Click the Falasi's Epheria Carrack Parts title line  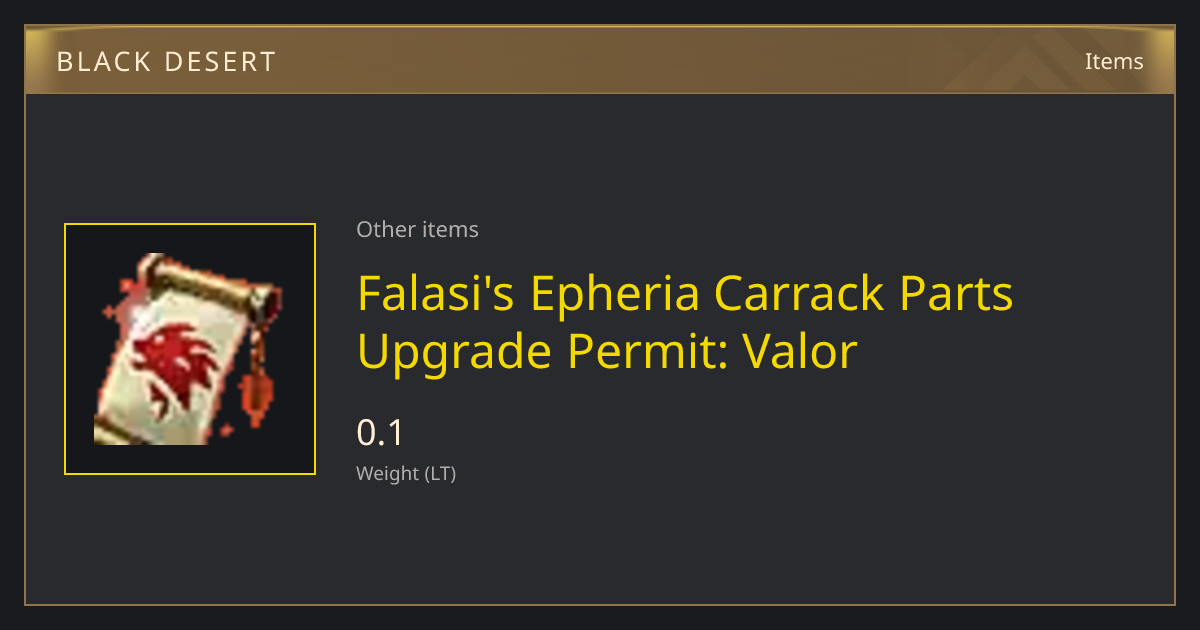coord(685,293)
